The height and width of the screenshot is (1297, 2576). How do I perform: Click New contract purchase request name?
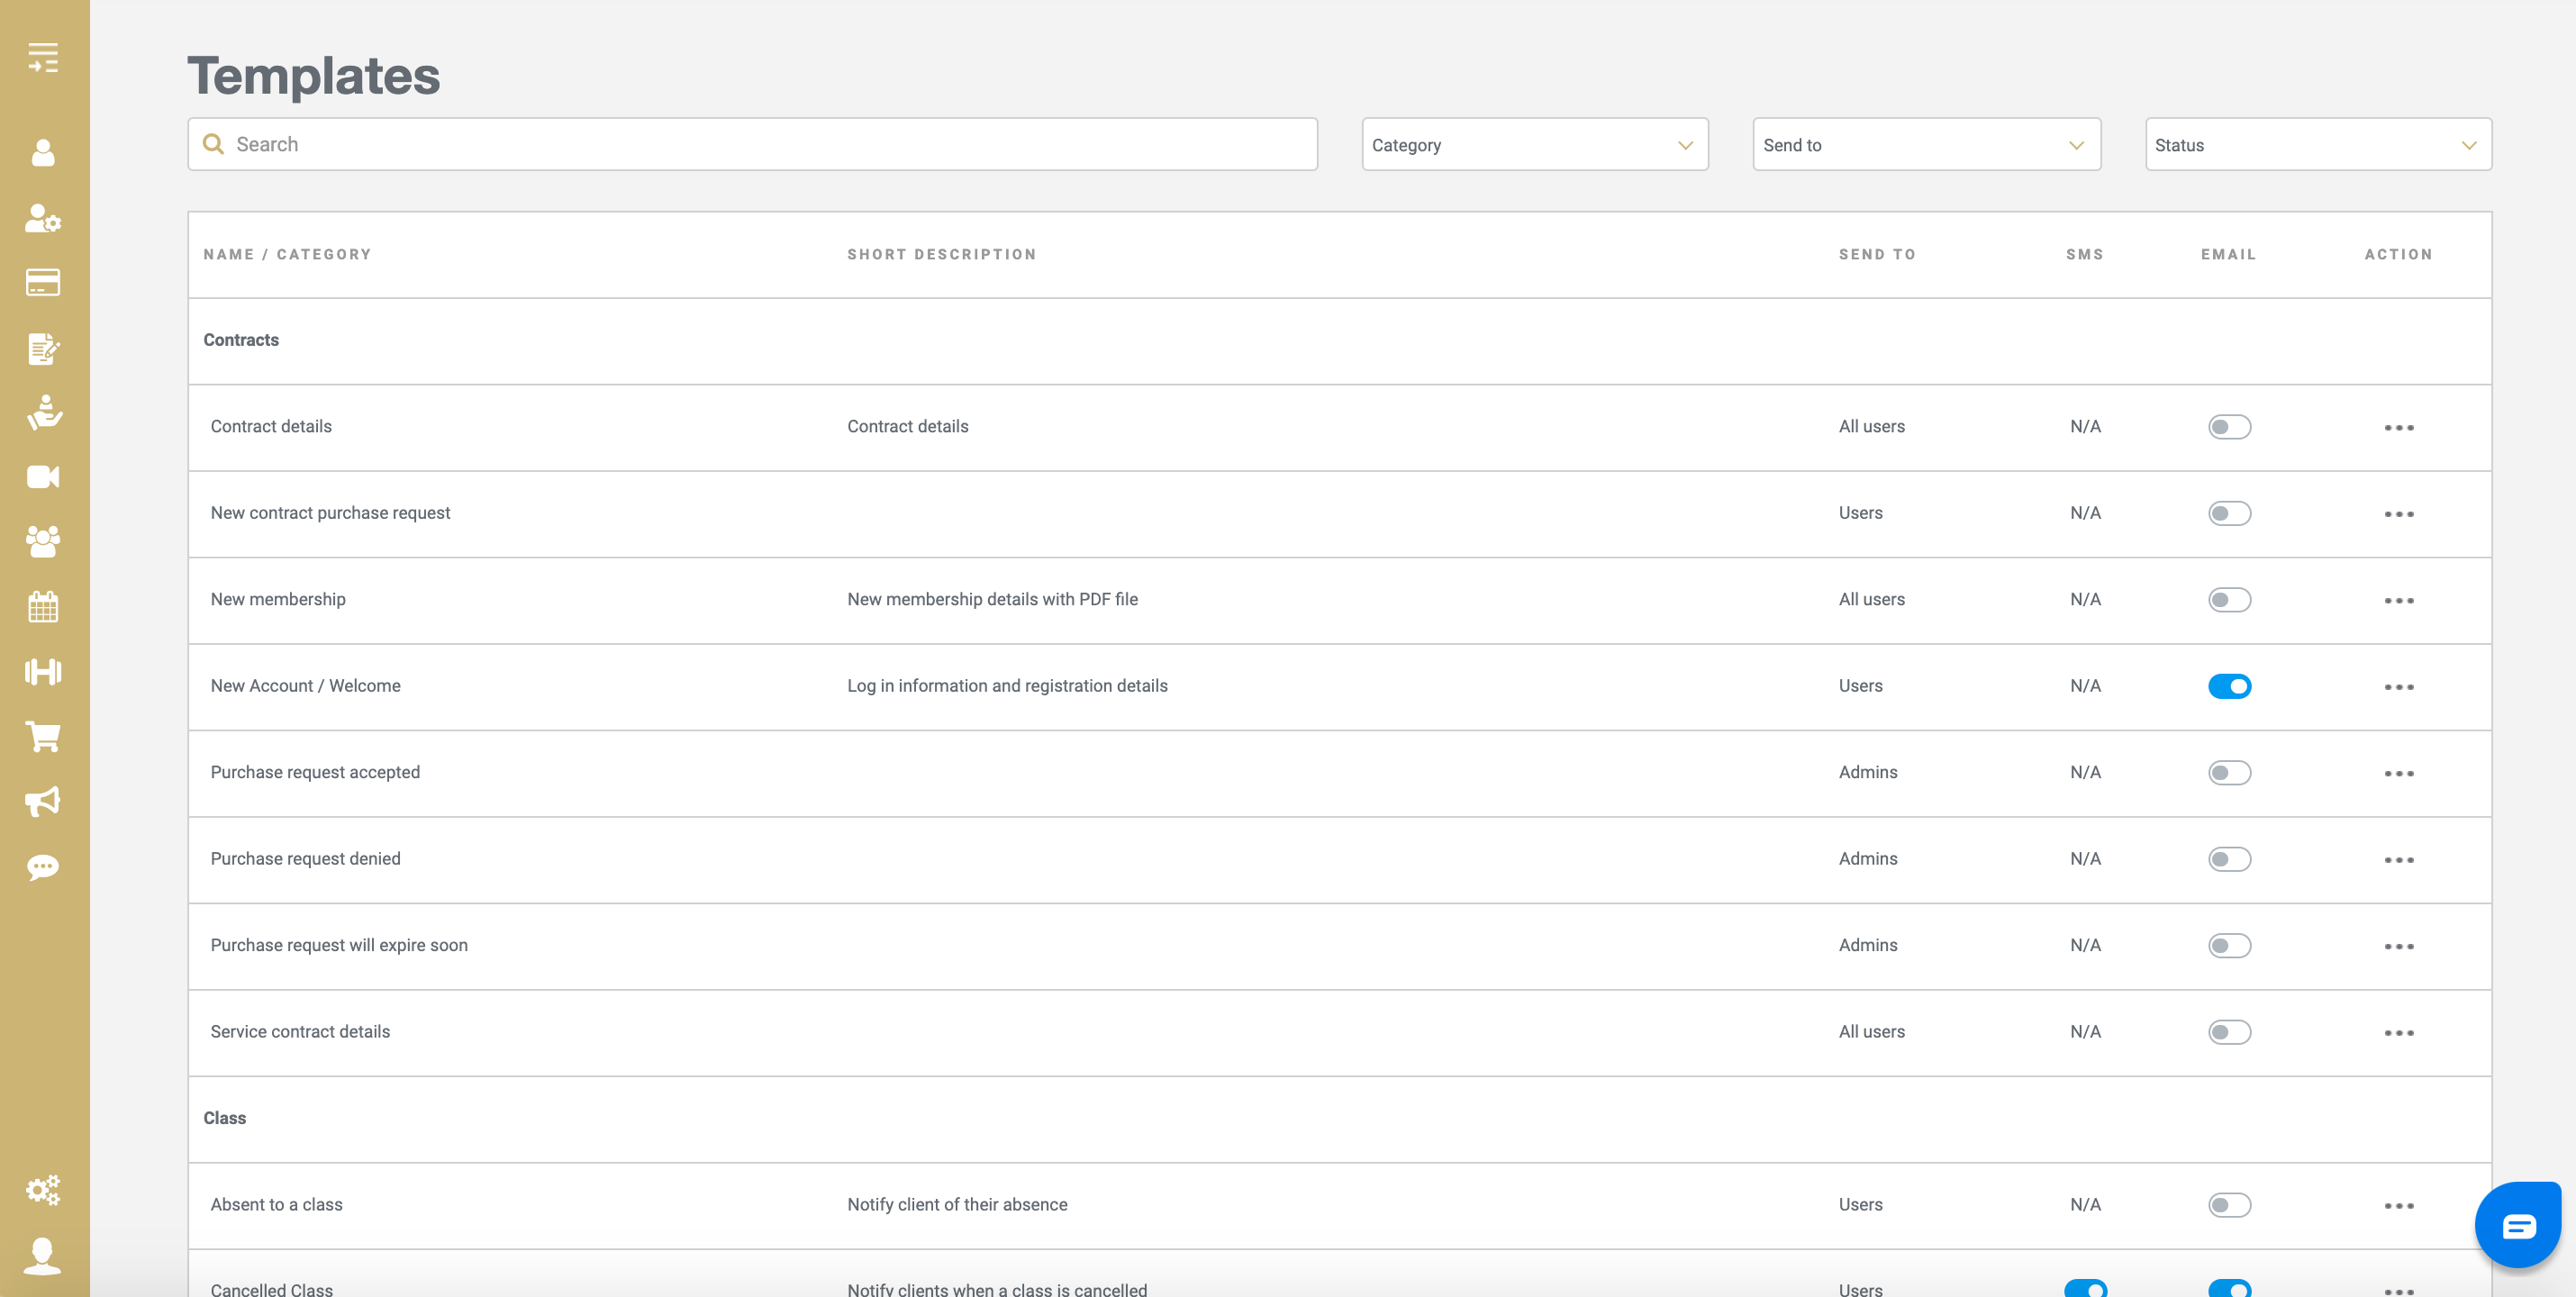click(330, 513)
